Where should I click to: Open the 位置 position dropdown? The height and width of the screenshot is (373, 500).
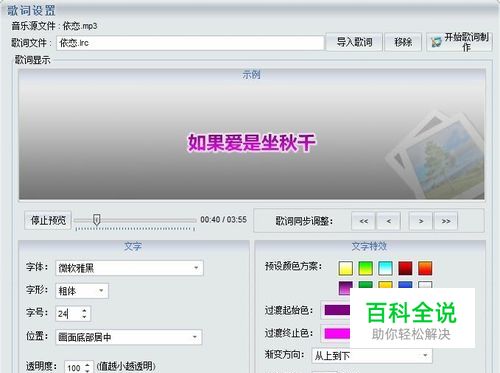[x=129, y=337]
